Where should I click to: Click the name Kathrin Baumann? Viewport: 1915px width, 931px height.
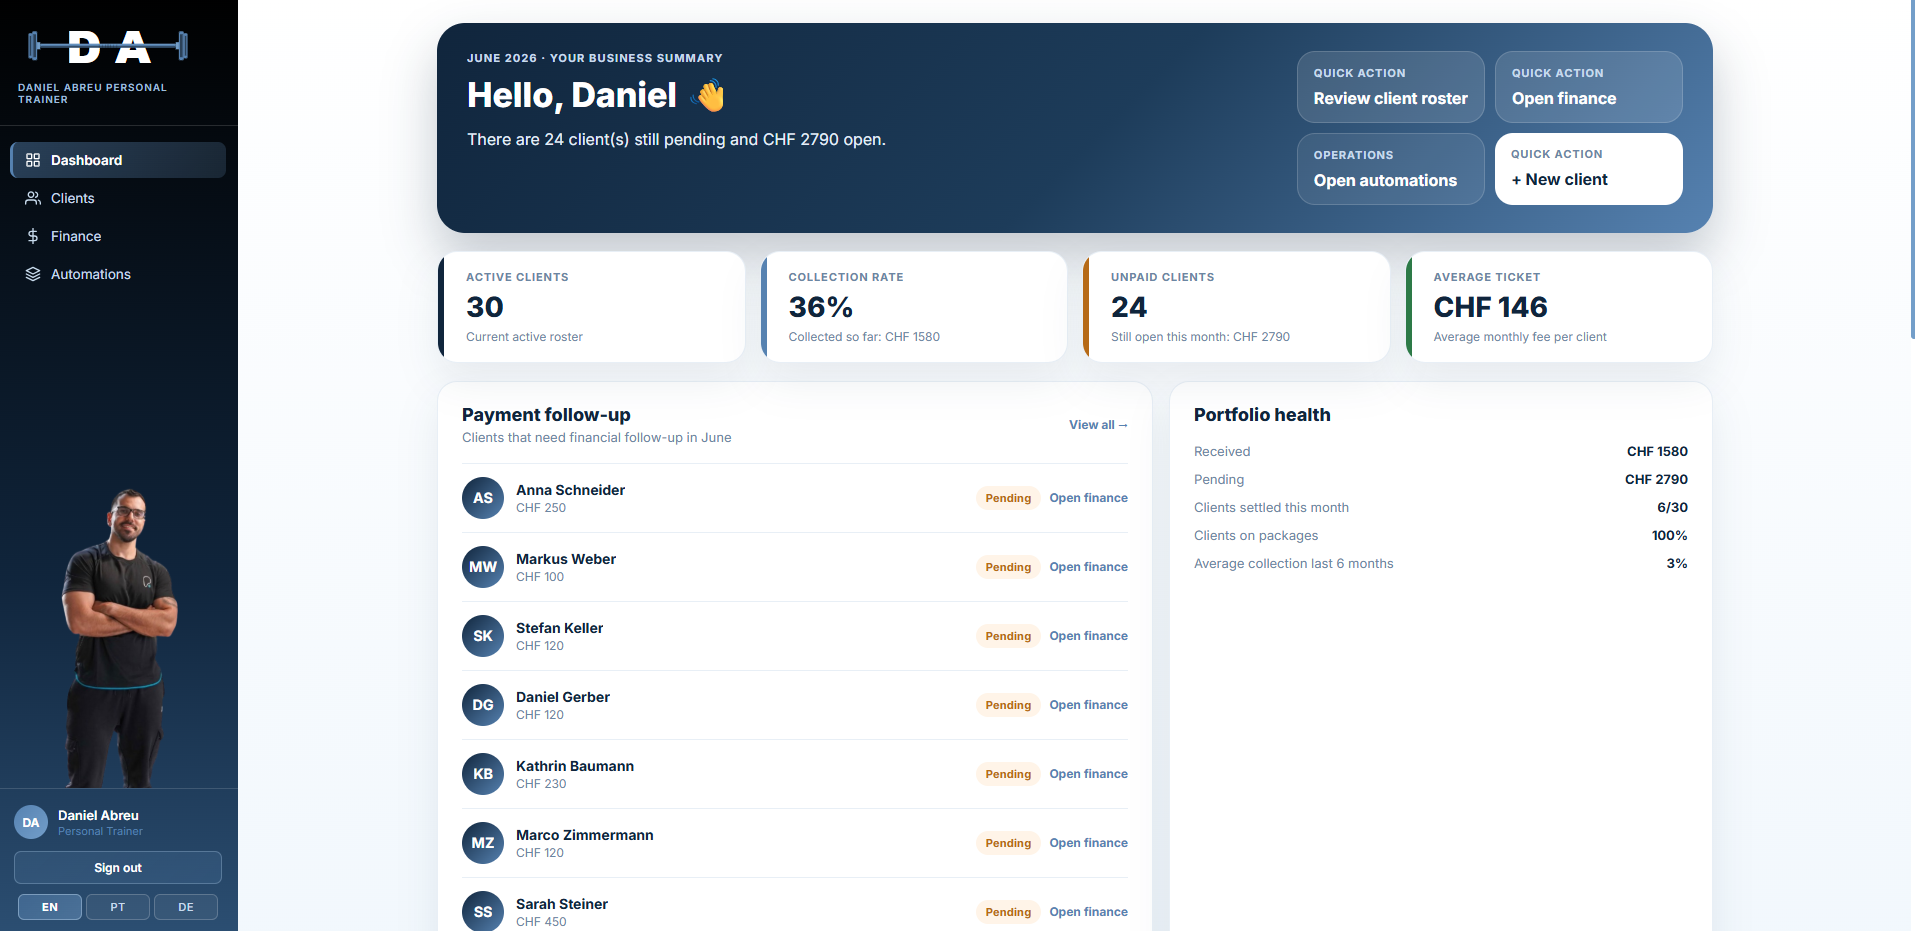tap(575, 766)
